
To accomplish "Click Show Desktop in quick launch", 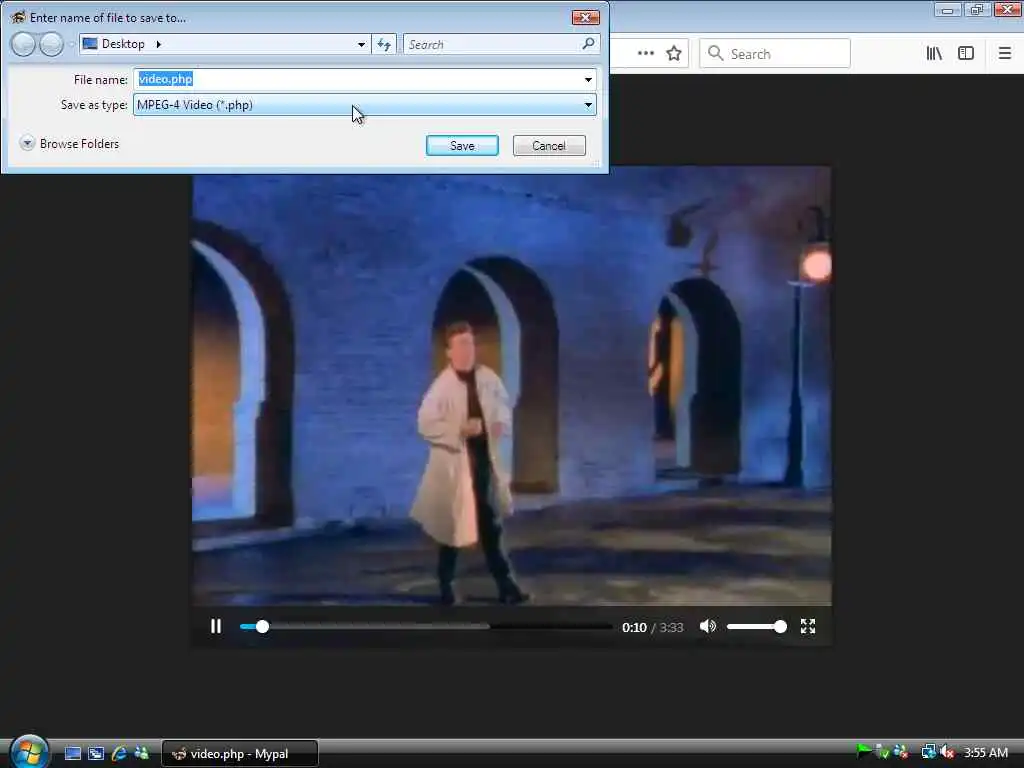I will pos(72,754).
